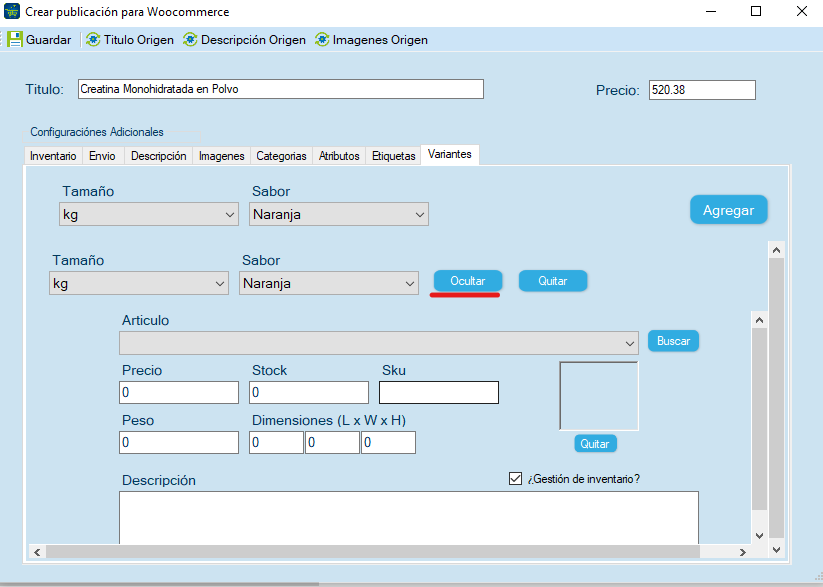Open the top Sabor dropdown
823x587 pixels.
[x=339, y=214]
